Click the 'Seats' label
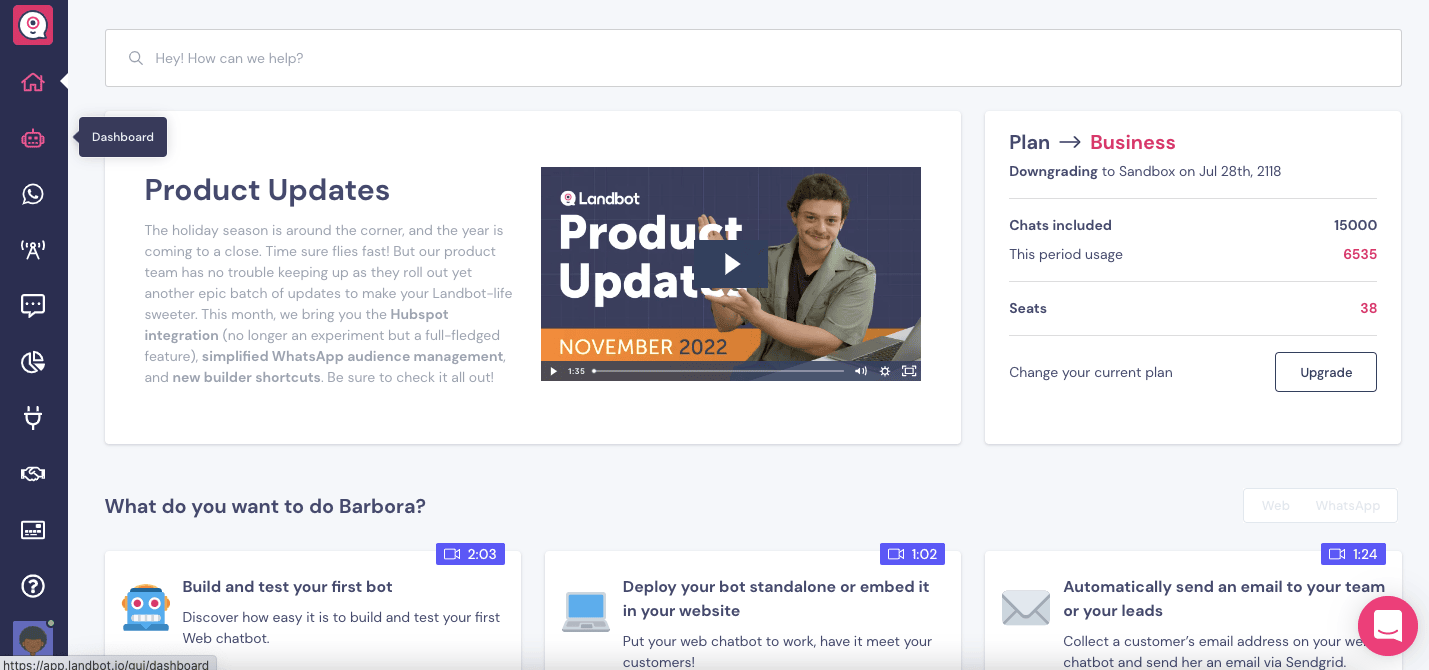Image resolution: width=1429 pixels, height=670 pixels. (1028, 308)
